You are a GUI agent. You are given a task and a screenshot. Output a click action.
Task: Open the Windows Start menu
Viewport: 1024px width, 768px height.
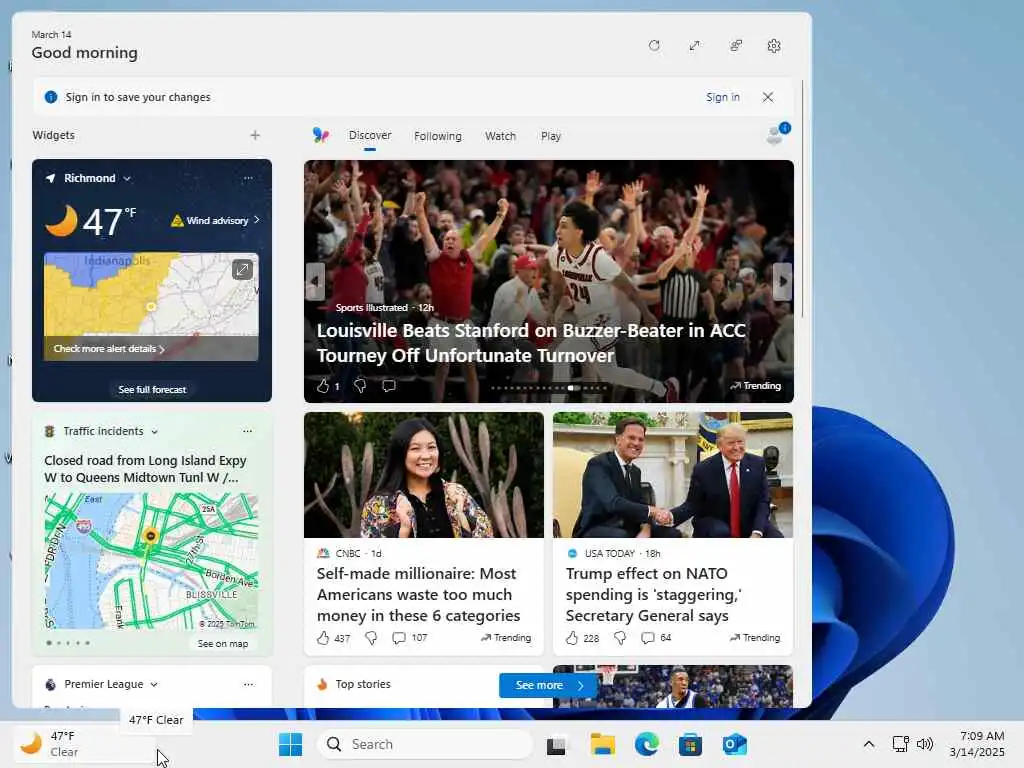[x=290, y=744]
